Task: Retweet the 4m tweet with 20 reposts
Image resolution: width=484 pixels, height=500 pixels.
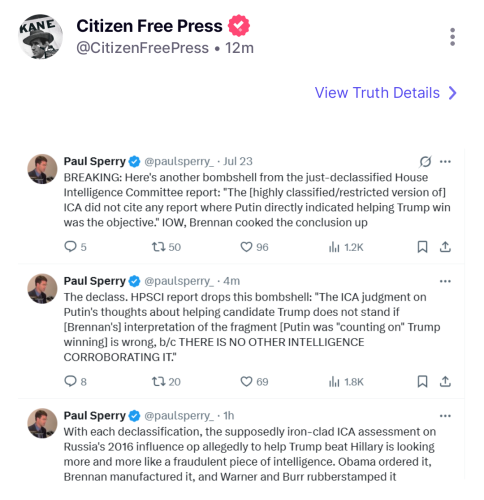Action: pos(158,382)
